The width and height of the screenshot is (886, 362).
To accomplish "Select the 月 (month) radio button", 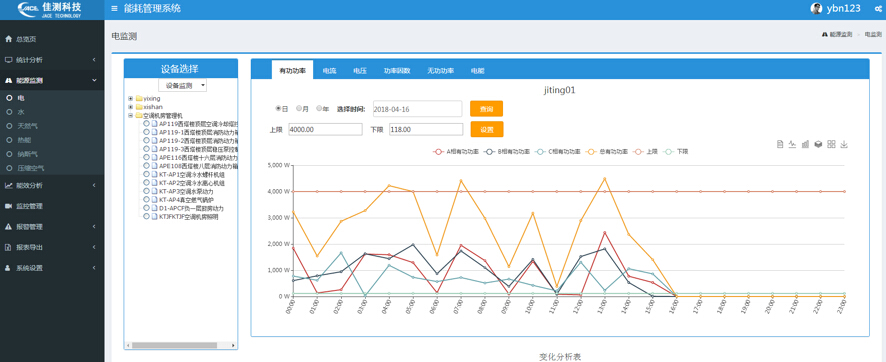I will pyautogui.click(x=298, y=108).
